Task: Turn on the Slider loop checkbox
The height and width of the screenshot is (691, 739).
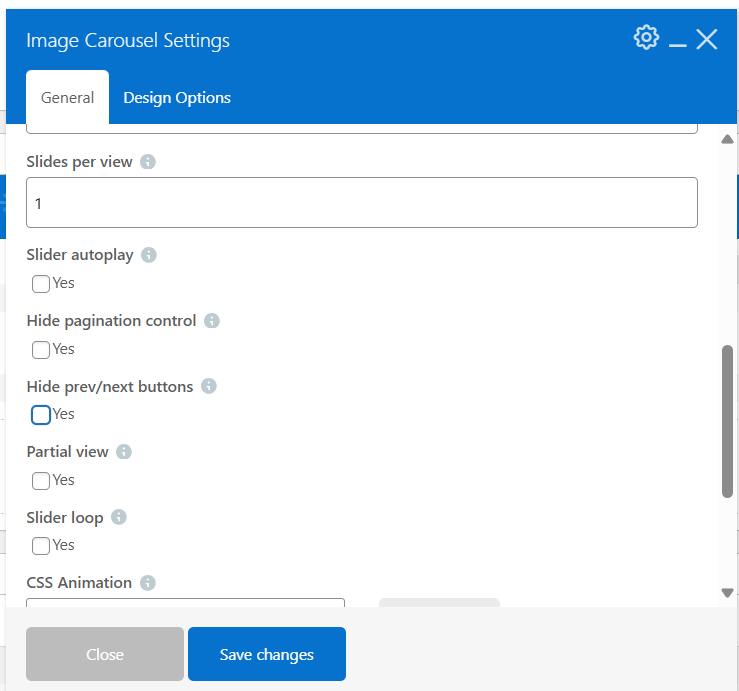Action: pos(41,546)
